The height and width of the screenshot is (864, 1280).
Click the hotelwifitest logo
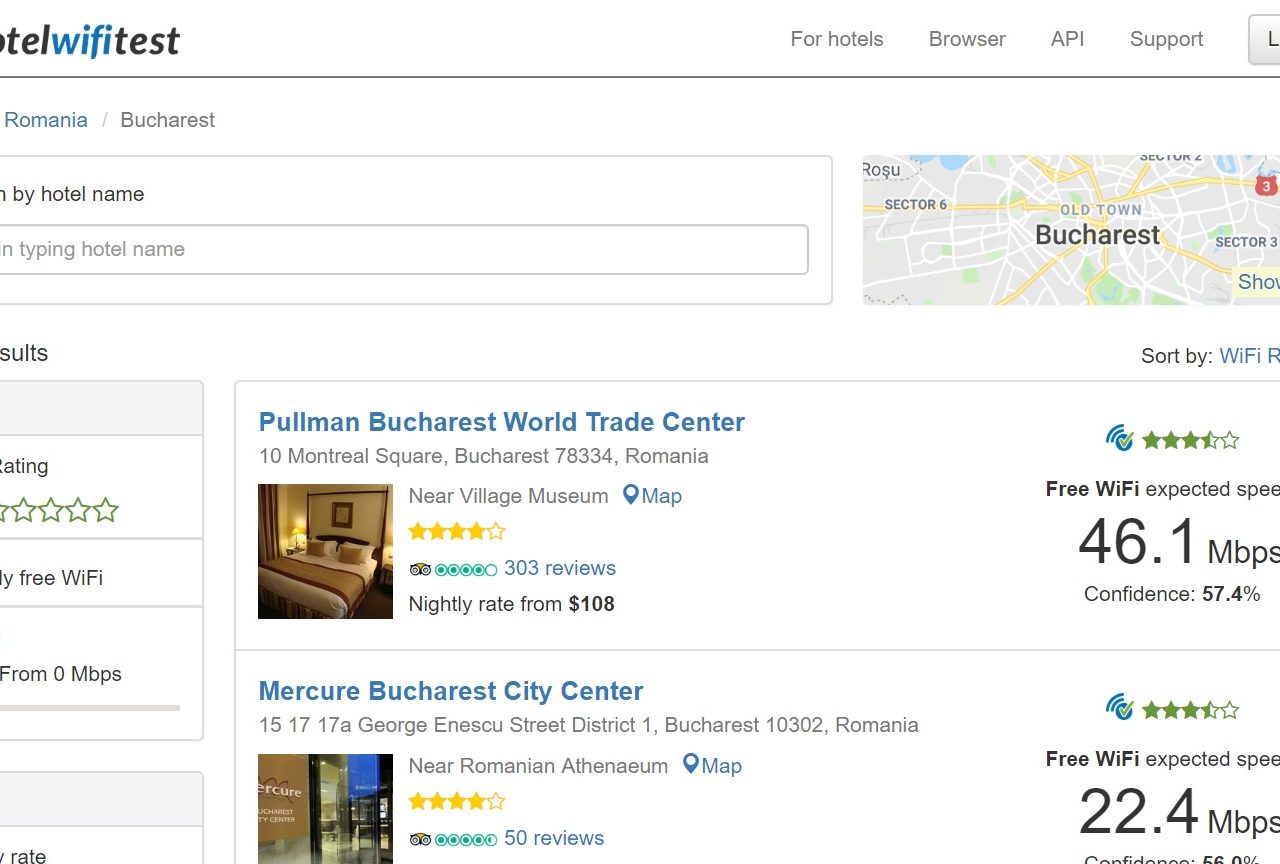tap(90, 40)
